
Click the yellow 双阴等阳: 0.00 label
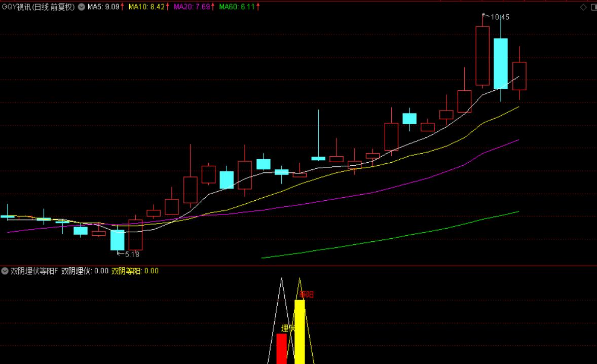(x=135, y=271)
